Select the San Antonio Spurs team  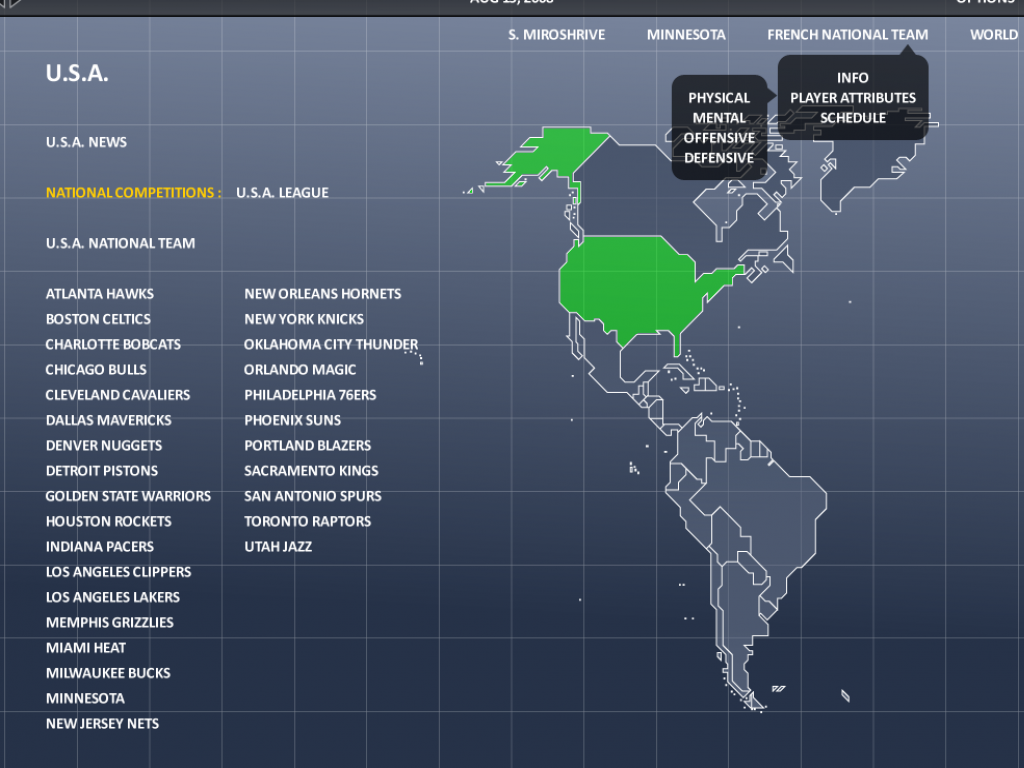(312, 496)
